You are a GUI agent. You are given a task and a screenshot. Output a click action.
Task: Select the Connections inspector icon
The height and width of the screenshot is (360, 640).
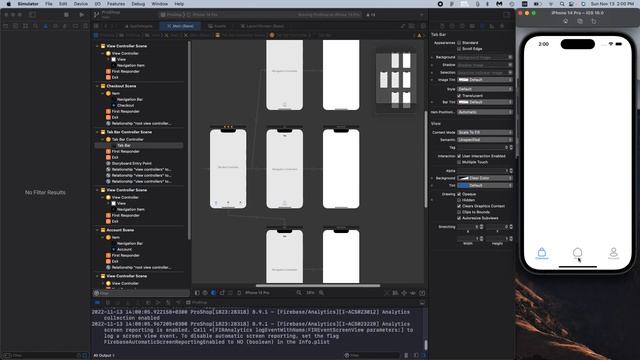(502, 26)
